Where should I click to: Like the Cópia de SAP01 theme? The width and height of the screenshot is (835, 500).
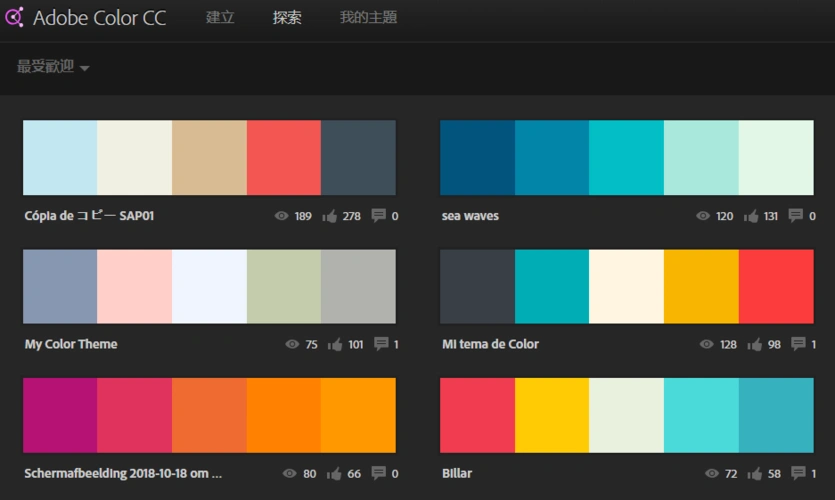pyautogui.click(x=329, y=216)
